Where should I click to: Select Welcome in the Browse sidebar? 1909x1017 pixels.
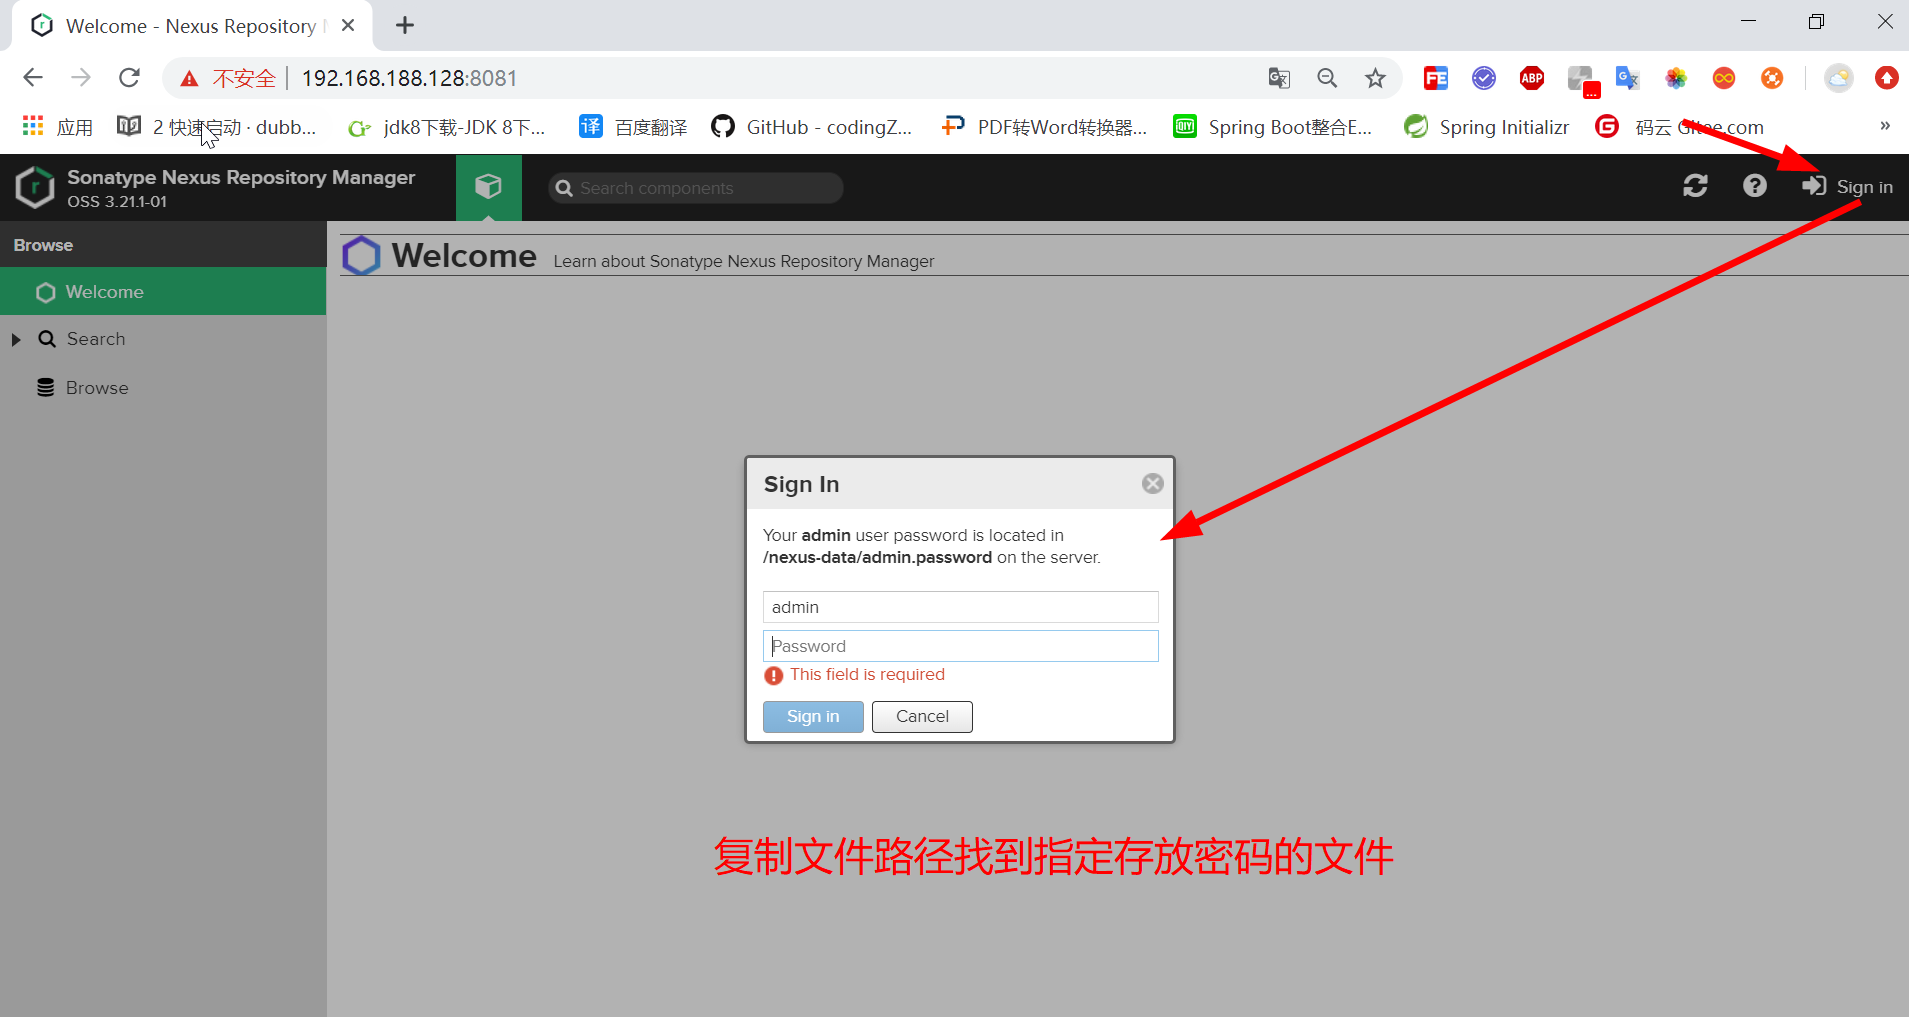pos(163,292)
